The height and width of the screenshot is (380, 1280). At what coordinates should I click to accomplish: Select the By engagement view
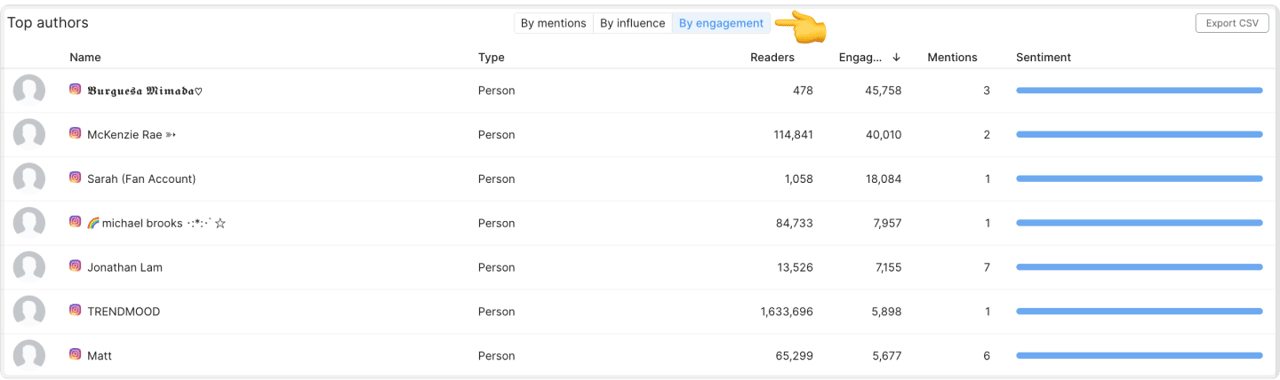click(x=721, y=23)
